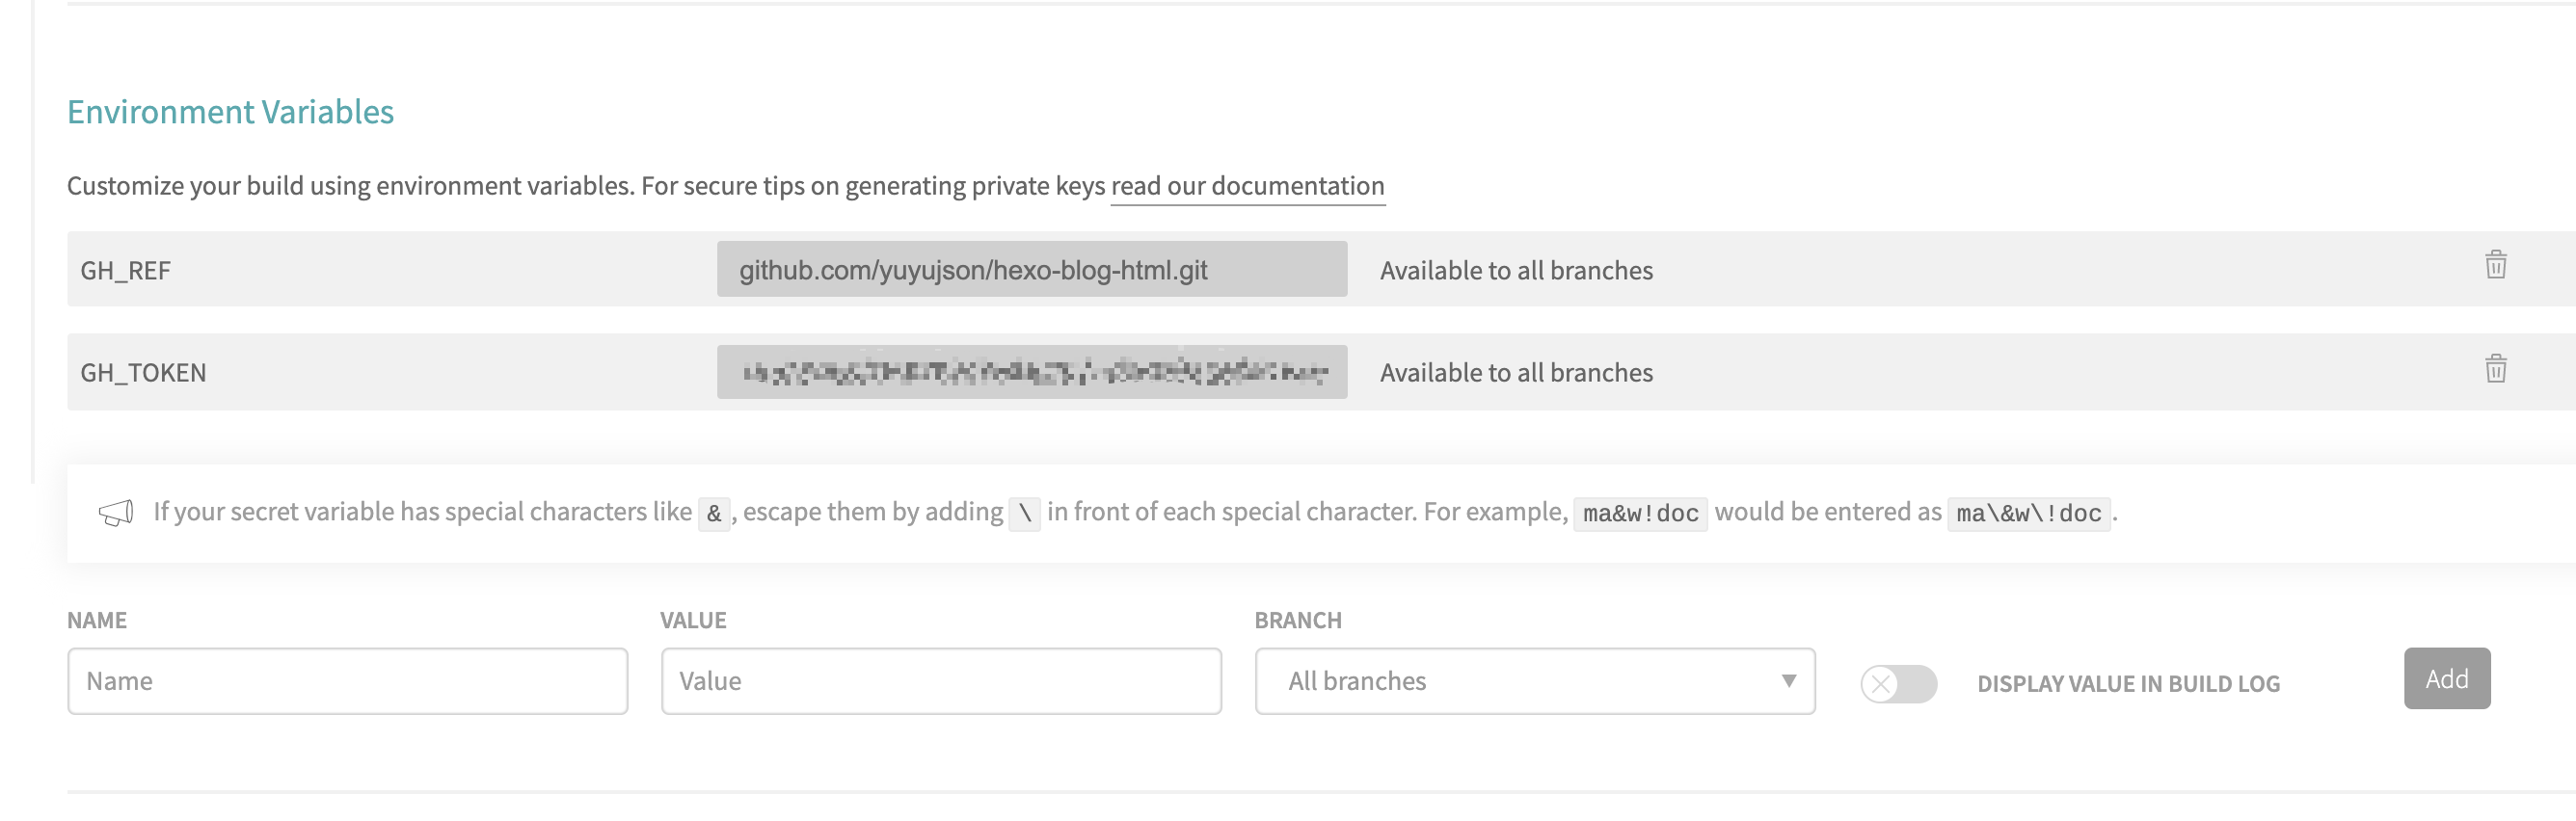
Task: Delete the GH_REF environment variable
Action: tap(2495, 265)
